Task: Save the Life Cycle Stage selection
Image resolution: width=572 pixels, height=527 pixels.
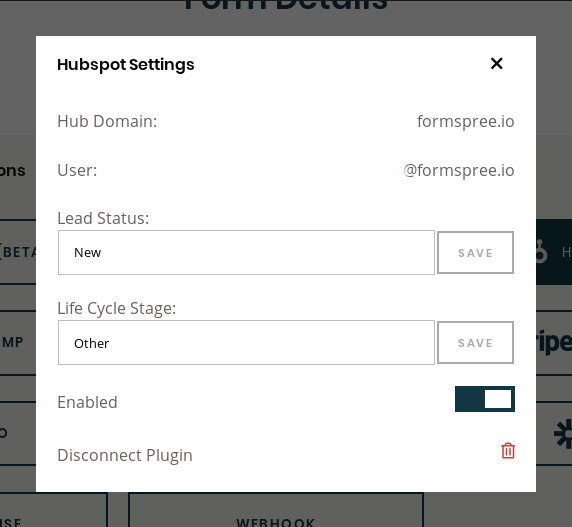Action: [x=475, y=342]
